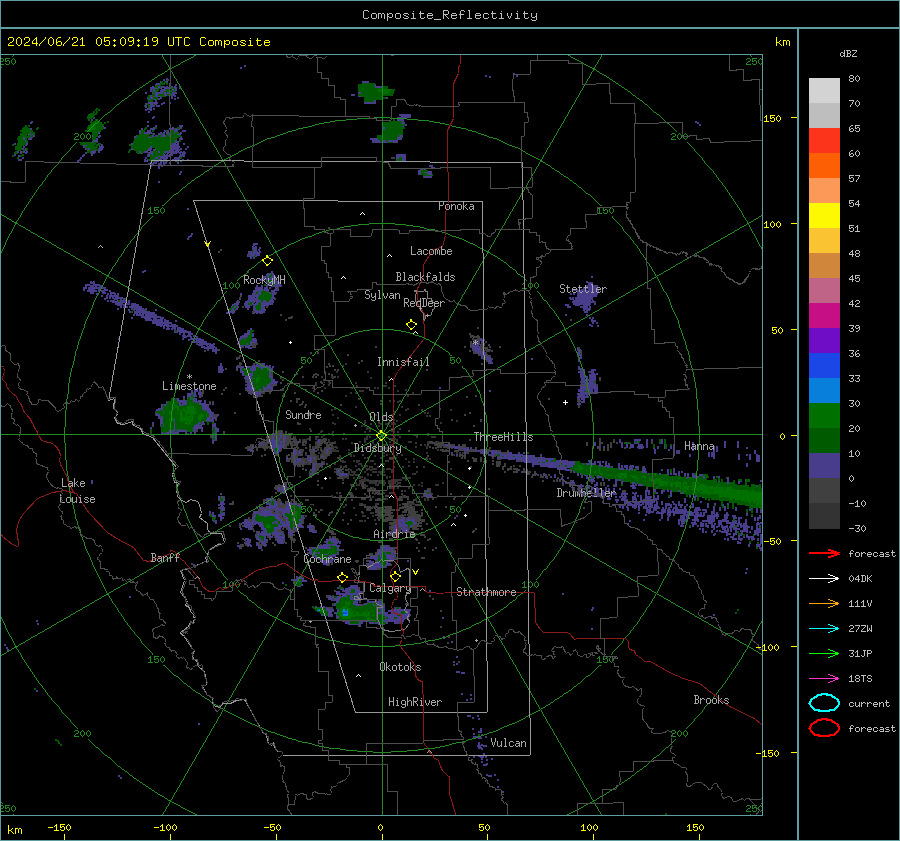Image resolution: width=900 pixels, height=841 pixels.
Task: Click the Sundre label
Action: pyautogui.click(x=303, y=415)
